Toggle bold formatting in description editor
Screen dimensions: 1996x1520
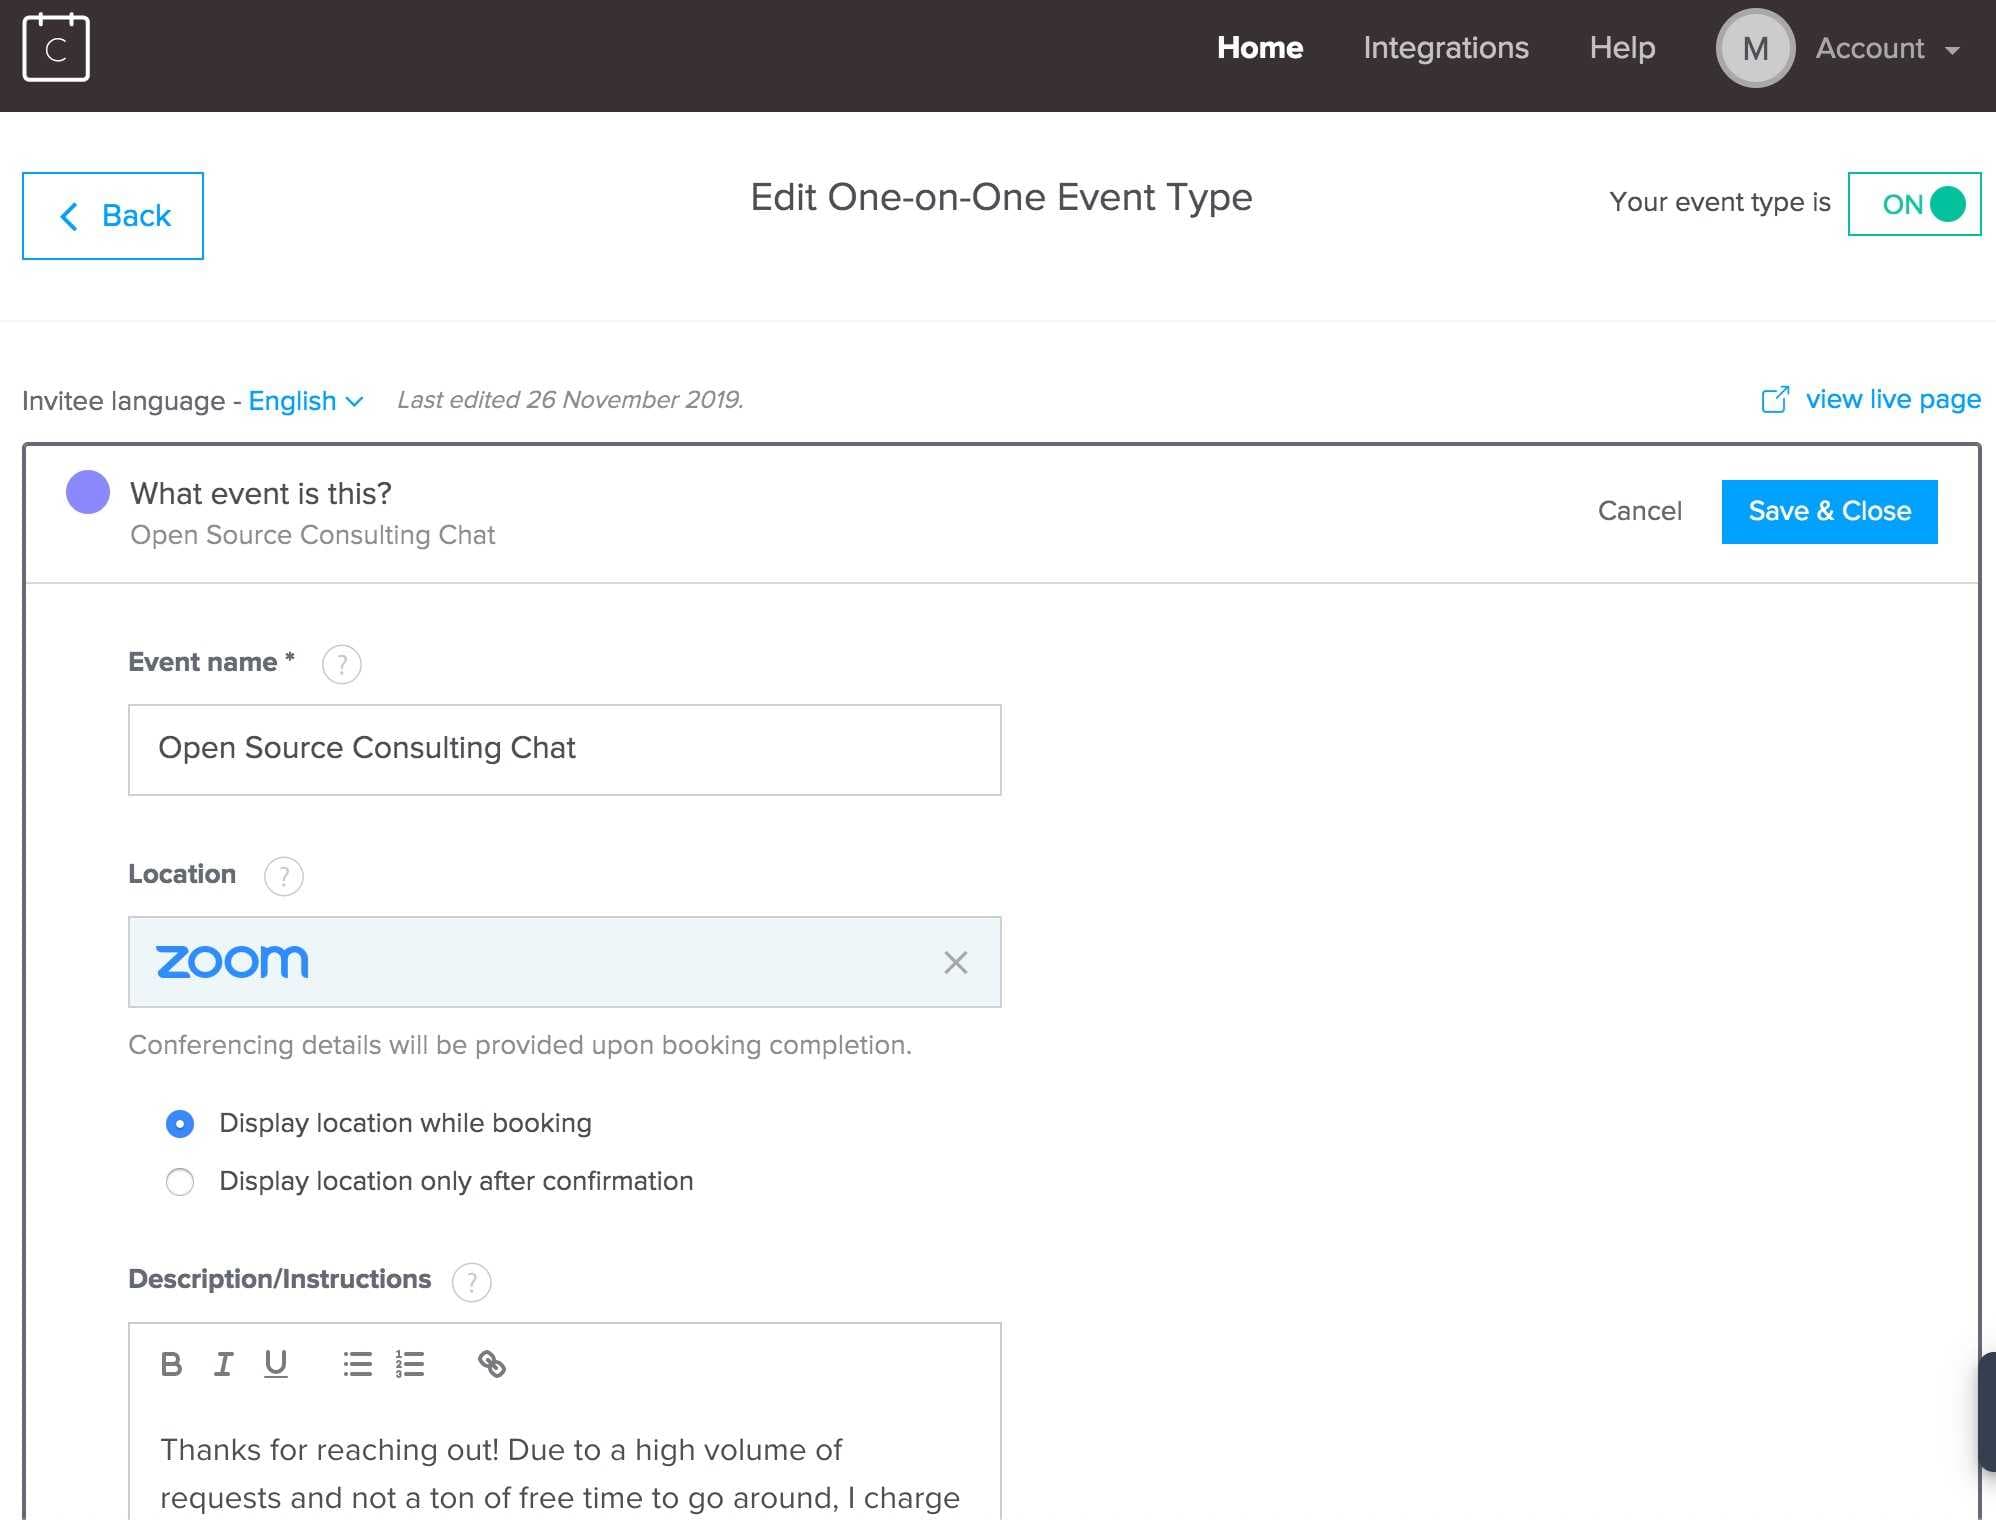[171, 1364]
